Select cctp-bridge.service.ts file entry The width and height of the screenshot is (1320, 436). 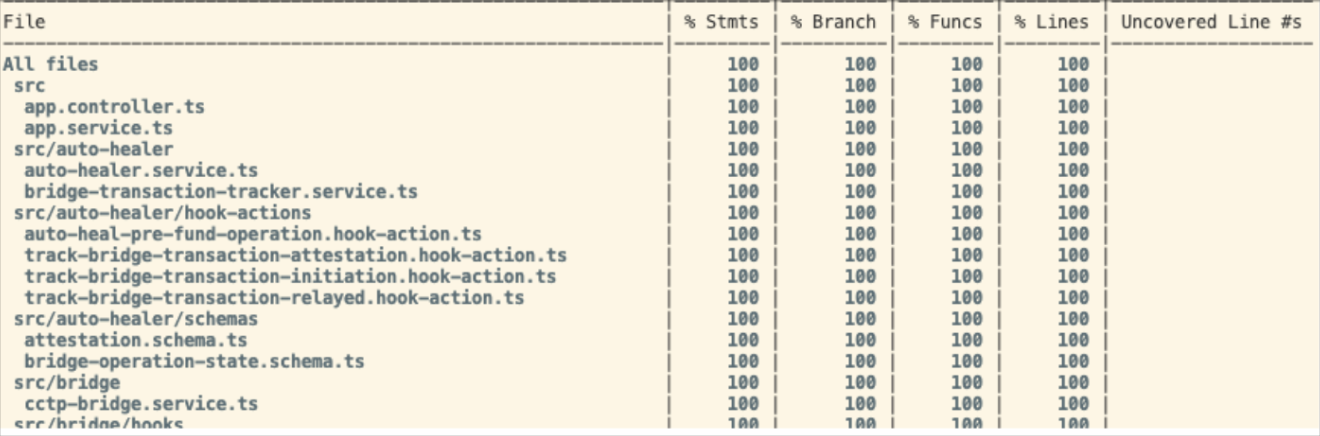[141, 404]
